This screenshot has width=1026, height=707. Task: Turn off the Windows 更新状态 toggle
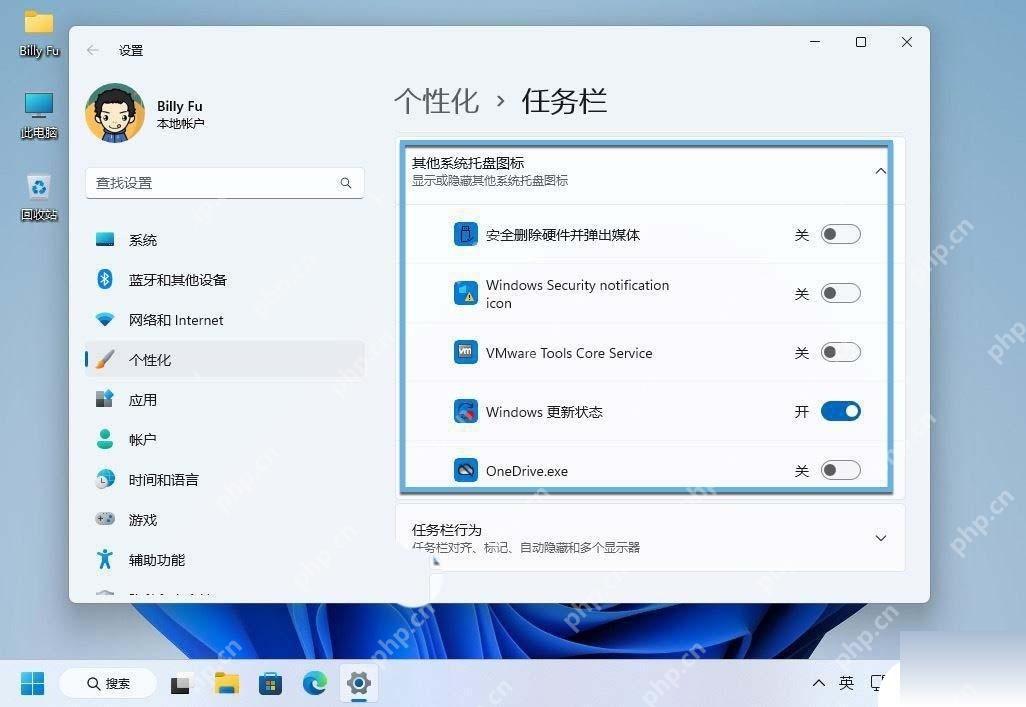pyautogui.click(x=841, y=411)
